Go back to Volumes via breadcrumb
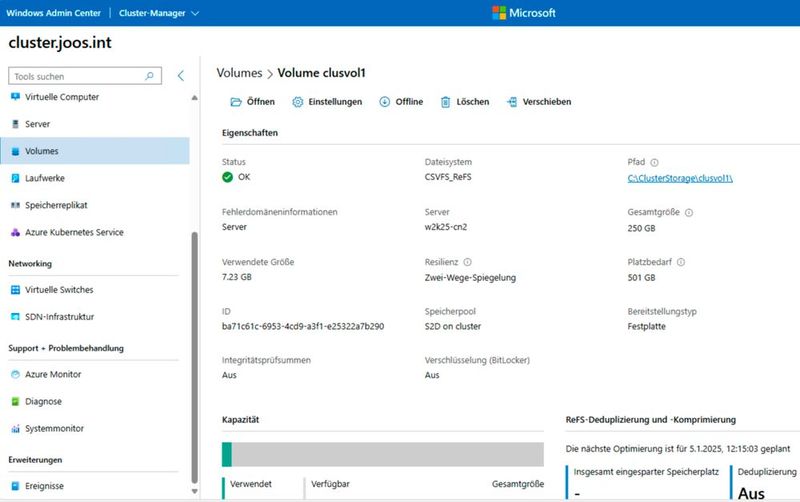Screen dimensions: 800x502 coord(239,73)
